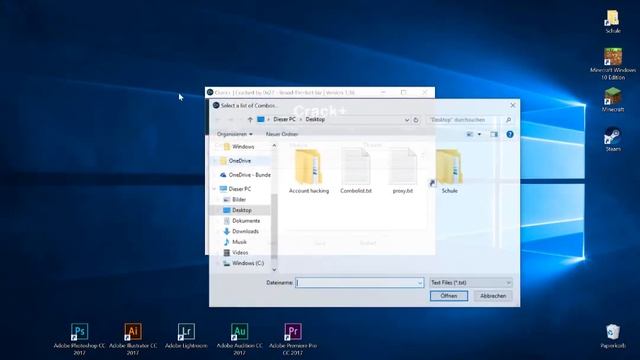This screenshot has width=640, height=360.
Task: Open Minecraft Windows 10 Edition desktop icon
Action: [x=613, y=63]
